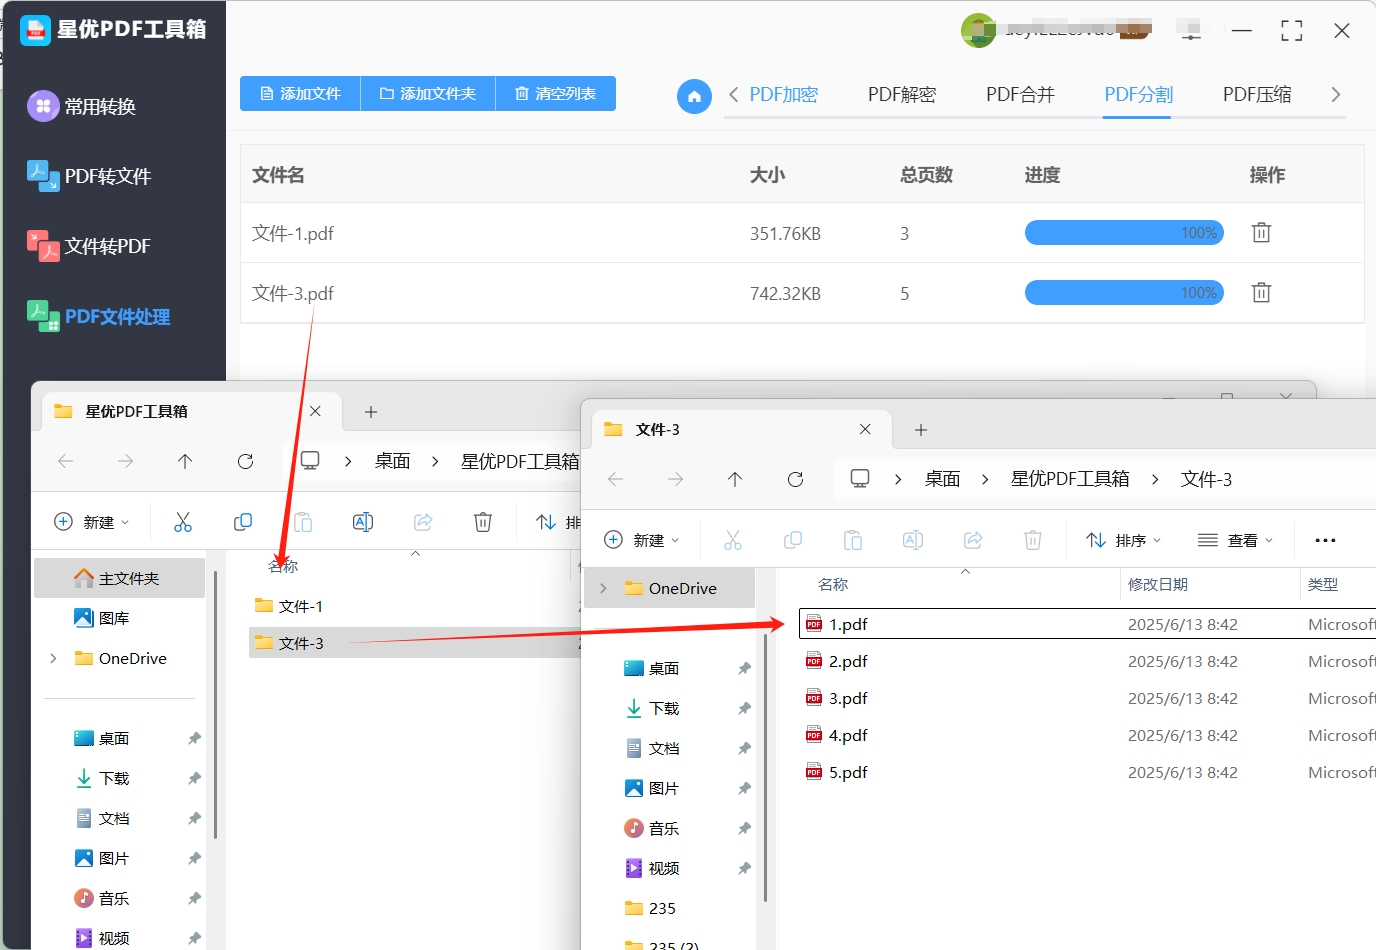Screen dimensions: 1376x950
Task: Open PDF文件处理 sidebar section
Action: [x=98, y=317]
